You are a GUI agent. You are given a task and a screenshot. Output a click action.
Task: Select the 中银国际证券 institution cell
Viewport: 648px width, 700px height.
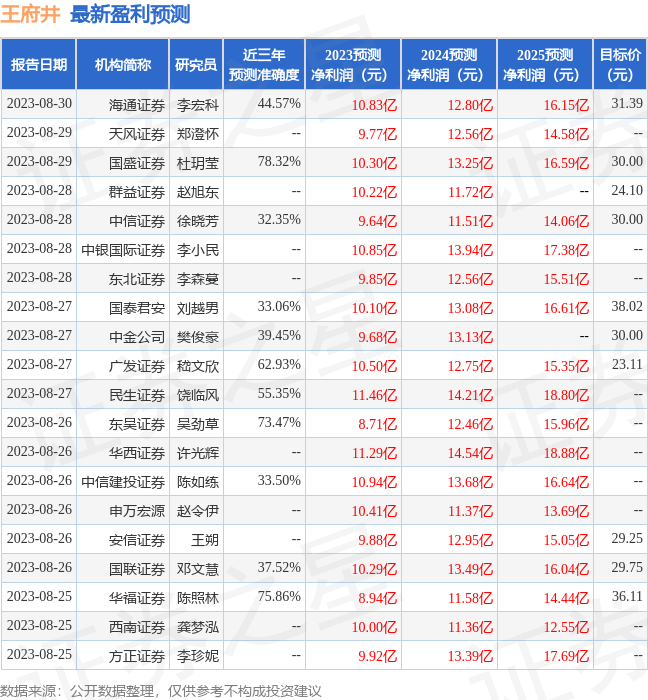coord(123,250)
